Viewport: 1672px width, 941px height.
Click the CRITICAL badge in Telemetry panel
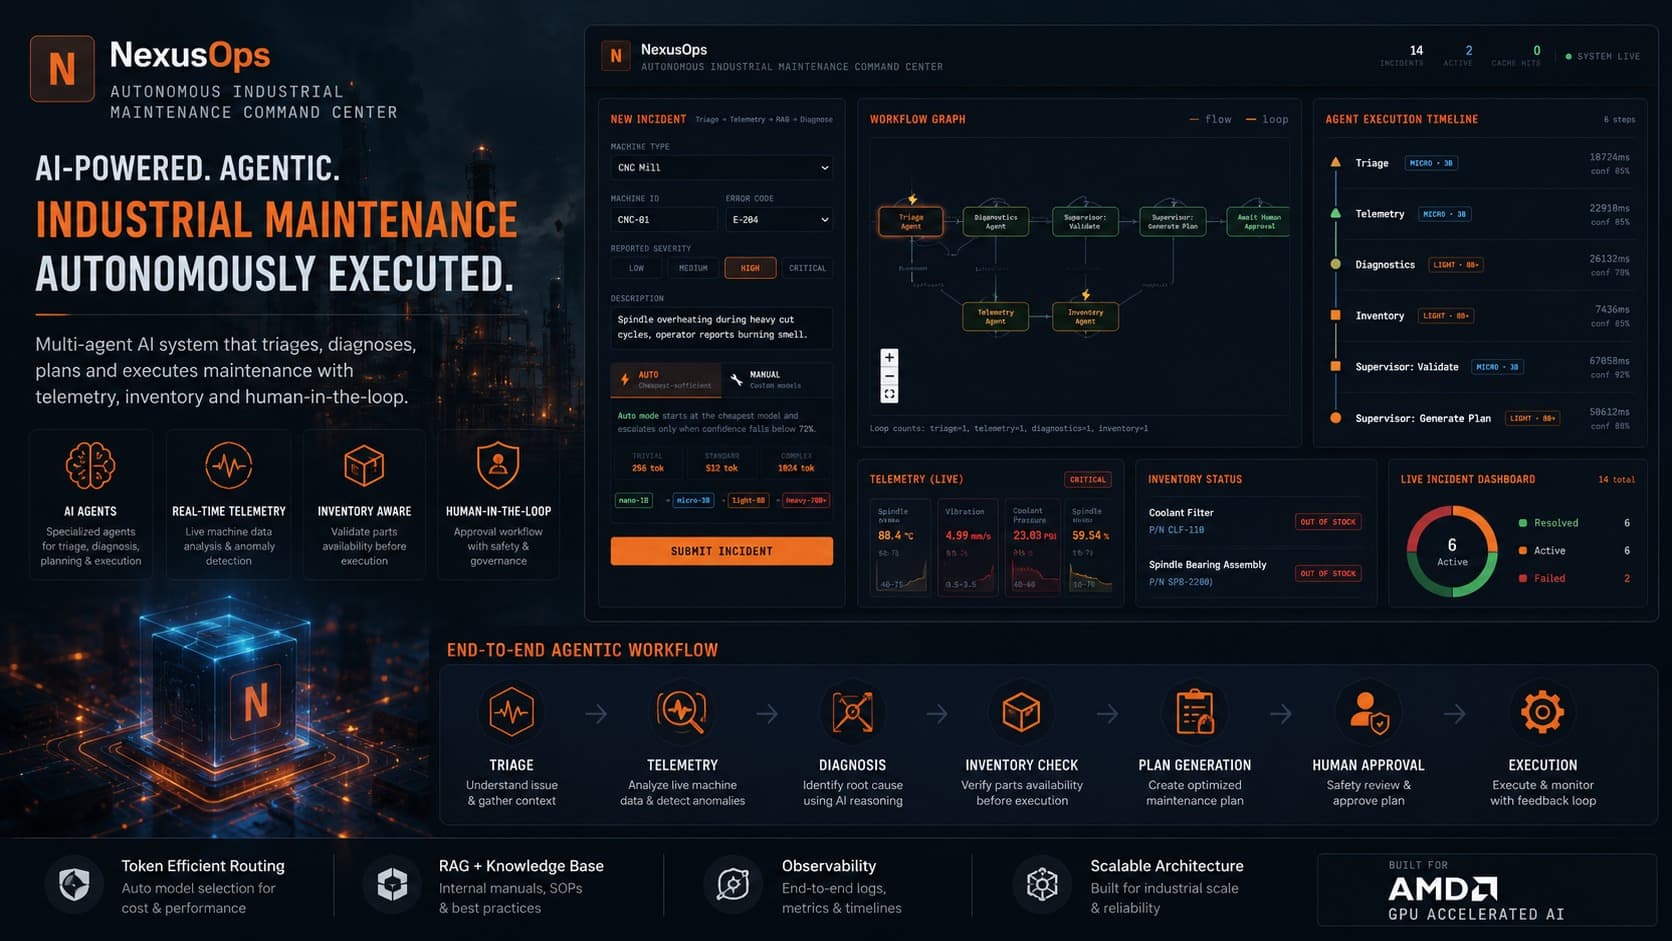point(1087,480)
